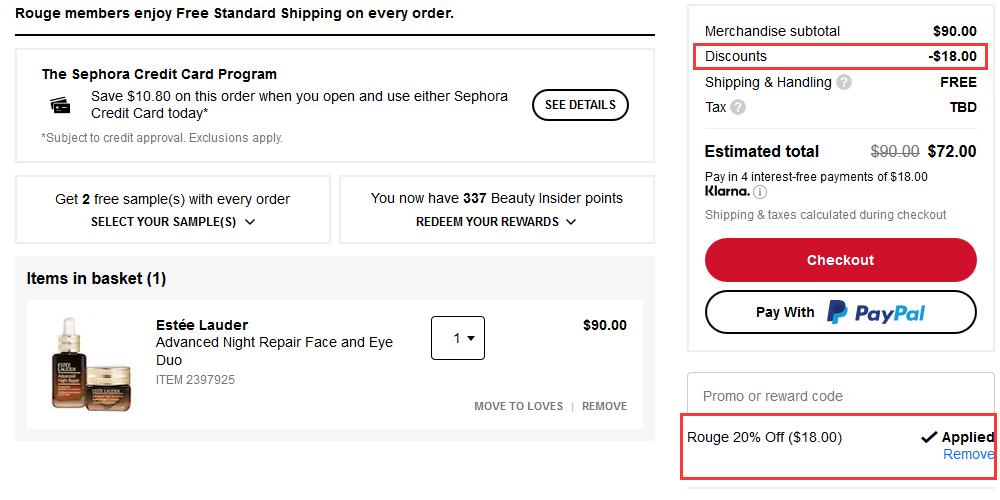Screen dimensions: 1000x500
Task: Click the Klarna brand logo
Action: [x=728, y=191]
